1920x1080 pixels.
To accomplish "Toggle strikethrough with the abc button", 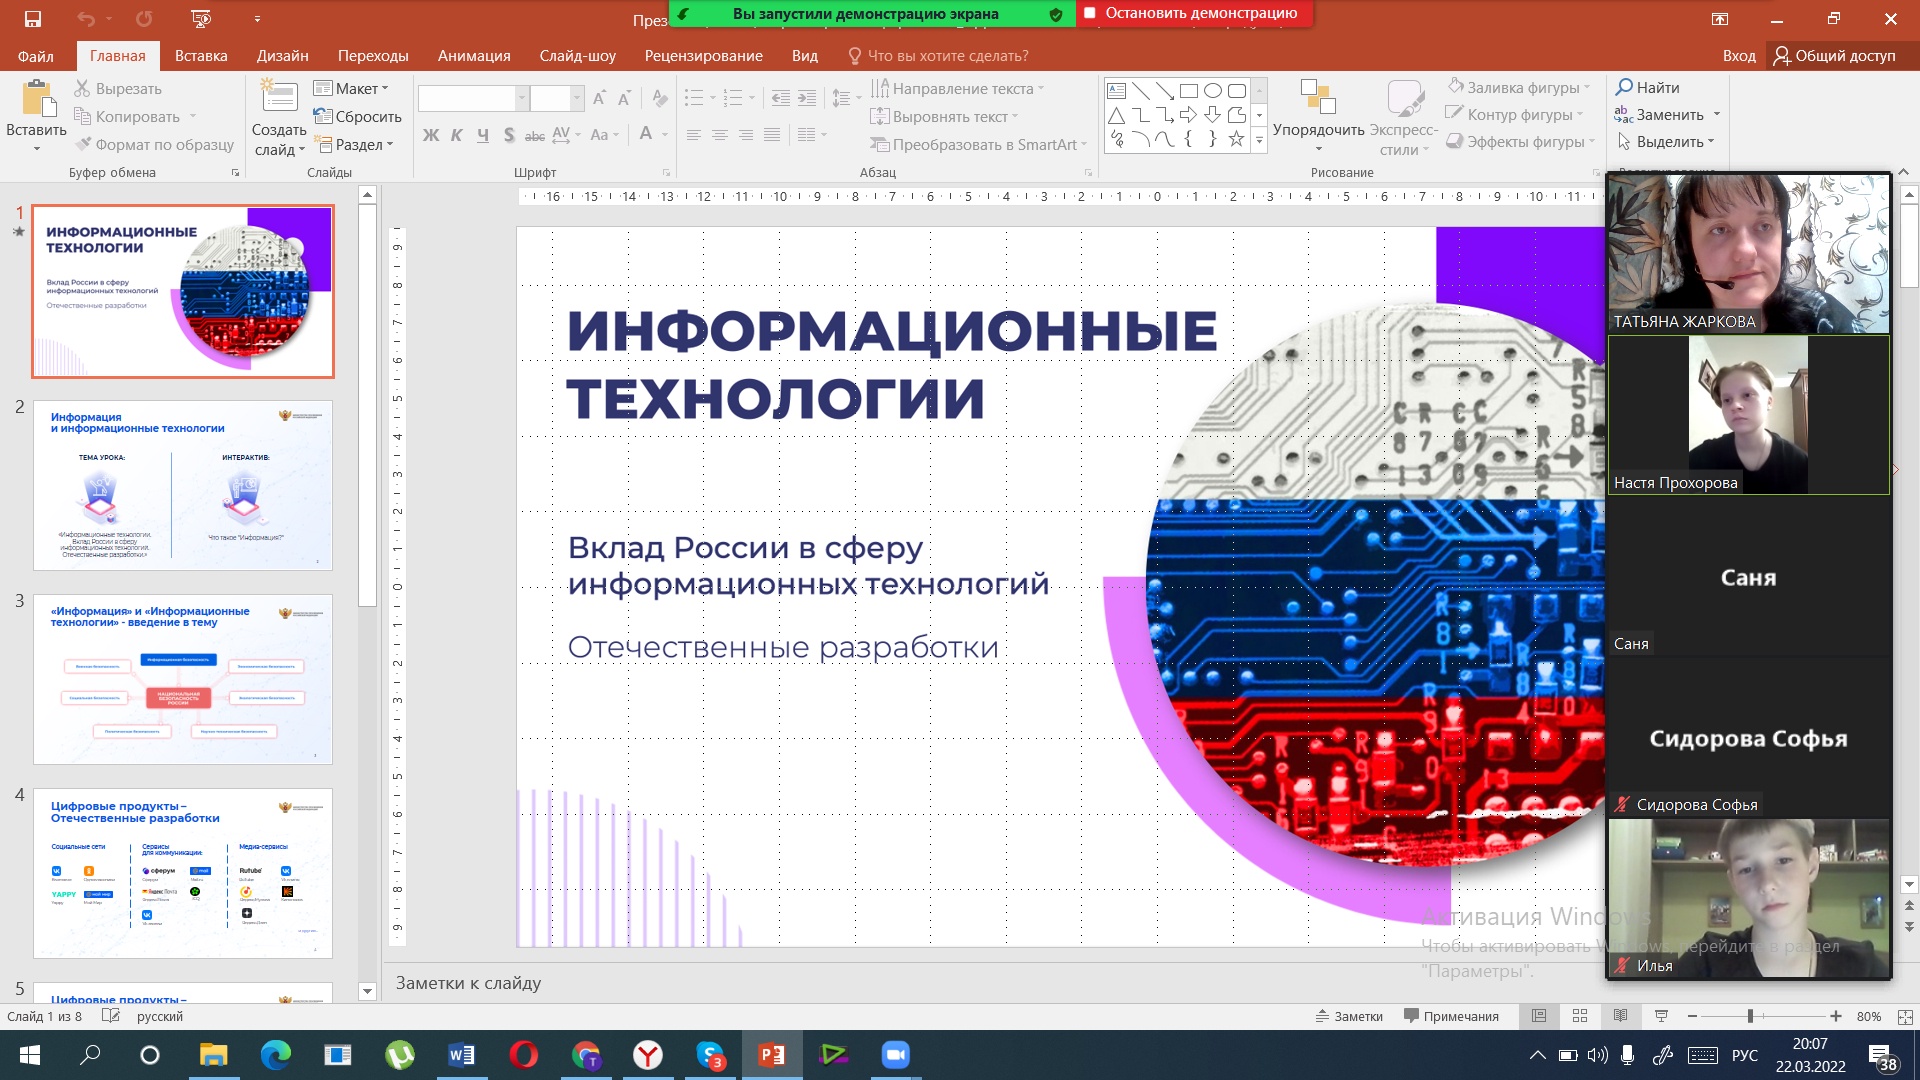I will (x=535, y=135).
